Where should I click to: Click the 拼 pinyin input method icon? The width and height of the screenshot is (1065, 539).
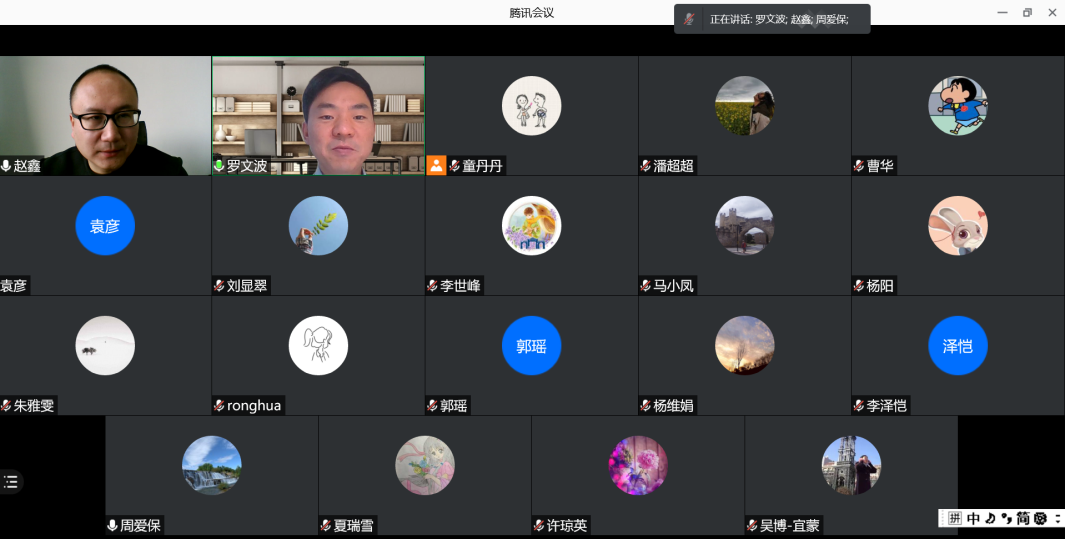[x=954, y=518]
